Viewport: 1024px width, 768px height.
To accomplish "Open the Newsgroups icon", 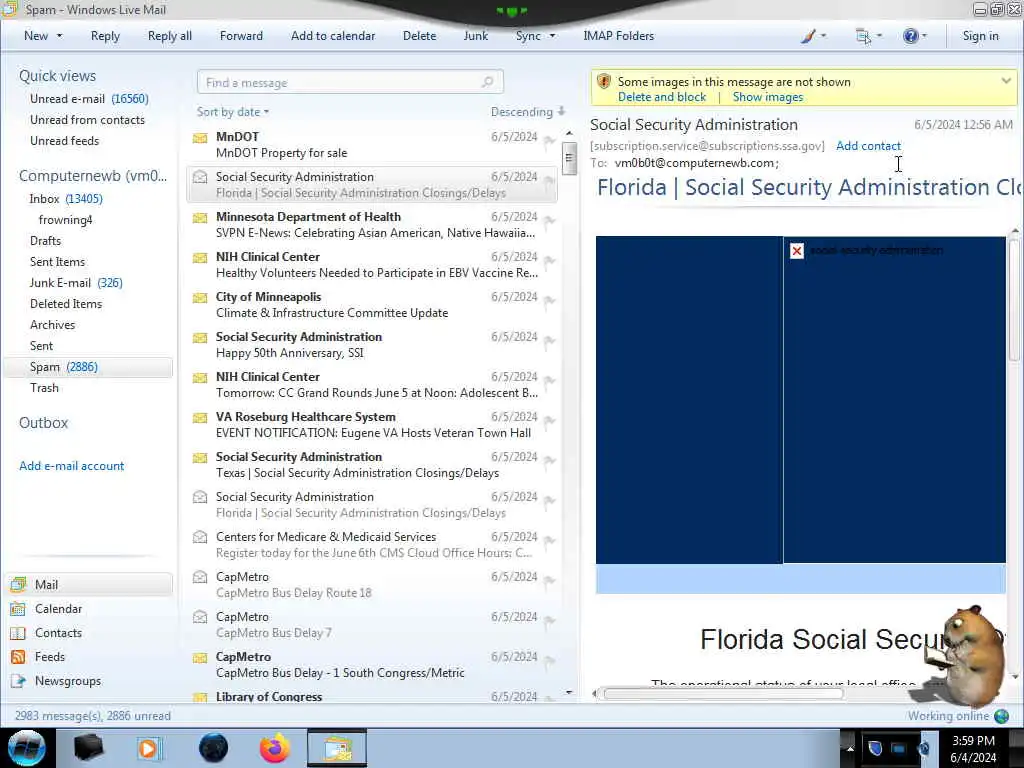I will (x=18, y=681).
